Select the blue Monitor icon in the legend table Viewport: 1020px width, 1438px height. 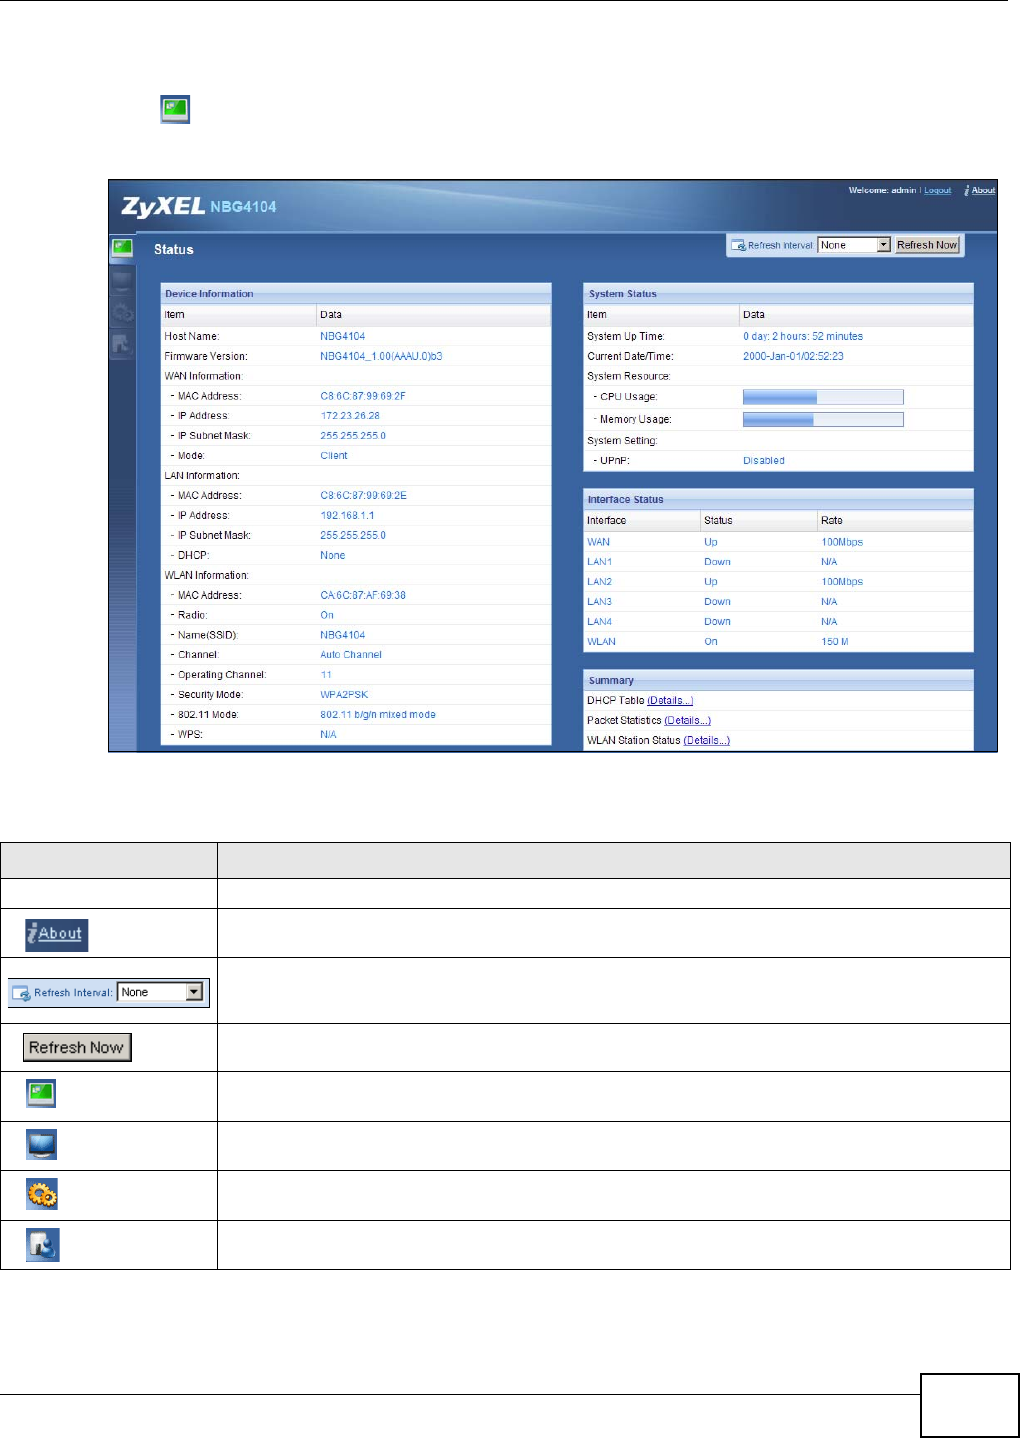click(42, 1144)
